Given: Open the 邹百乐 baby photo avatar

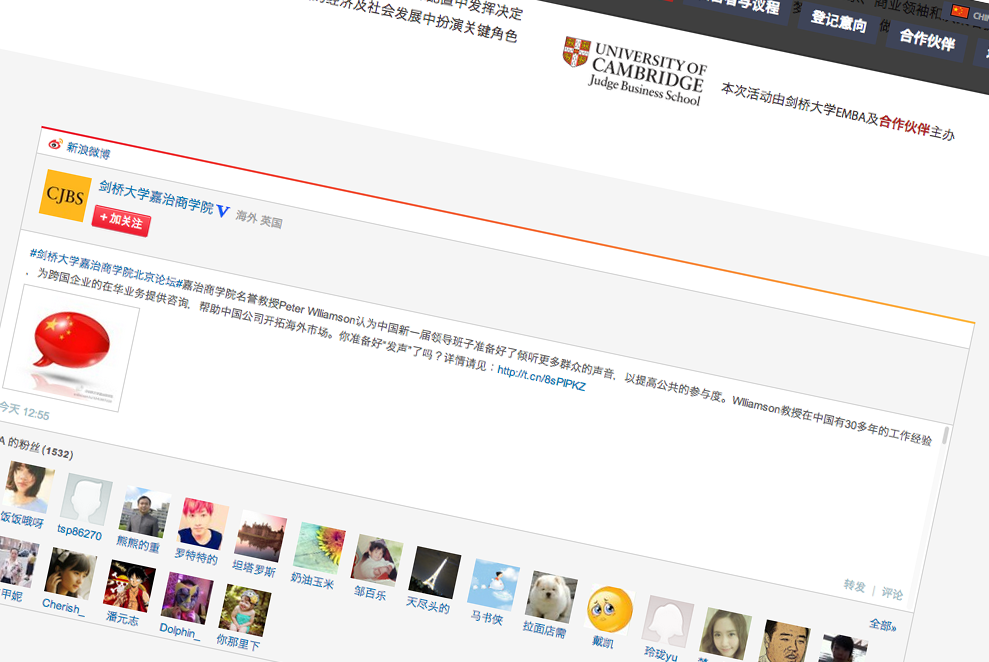Looking at the screenshot, I should coord(377,560).
